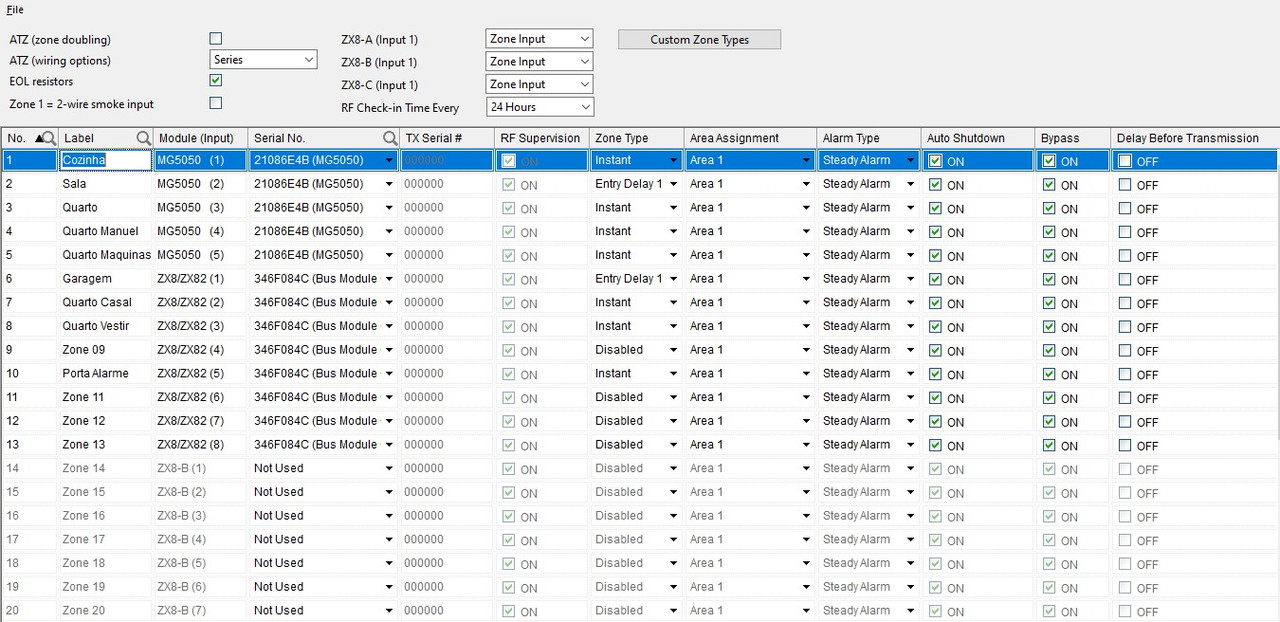The image size is (1280, 622).
Task: Open Custom Zone Types
Action: pos(700,40)
